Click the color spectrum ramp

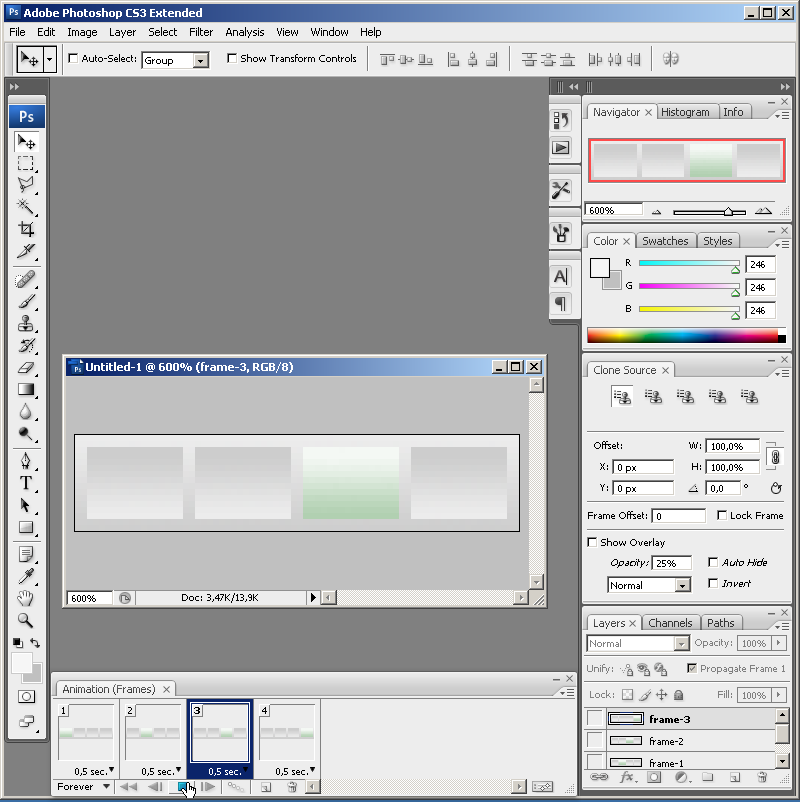point(686,336)
